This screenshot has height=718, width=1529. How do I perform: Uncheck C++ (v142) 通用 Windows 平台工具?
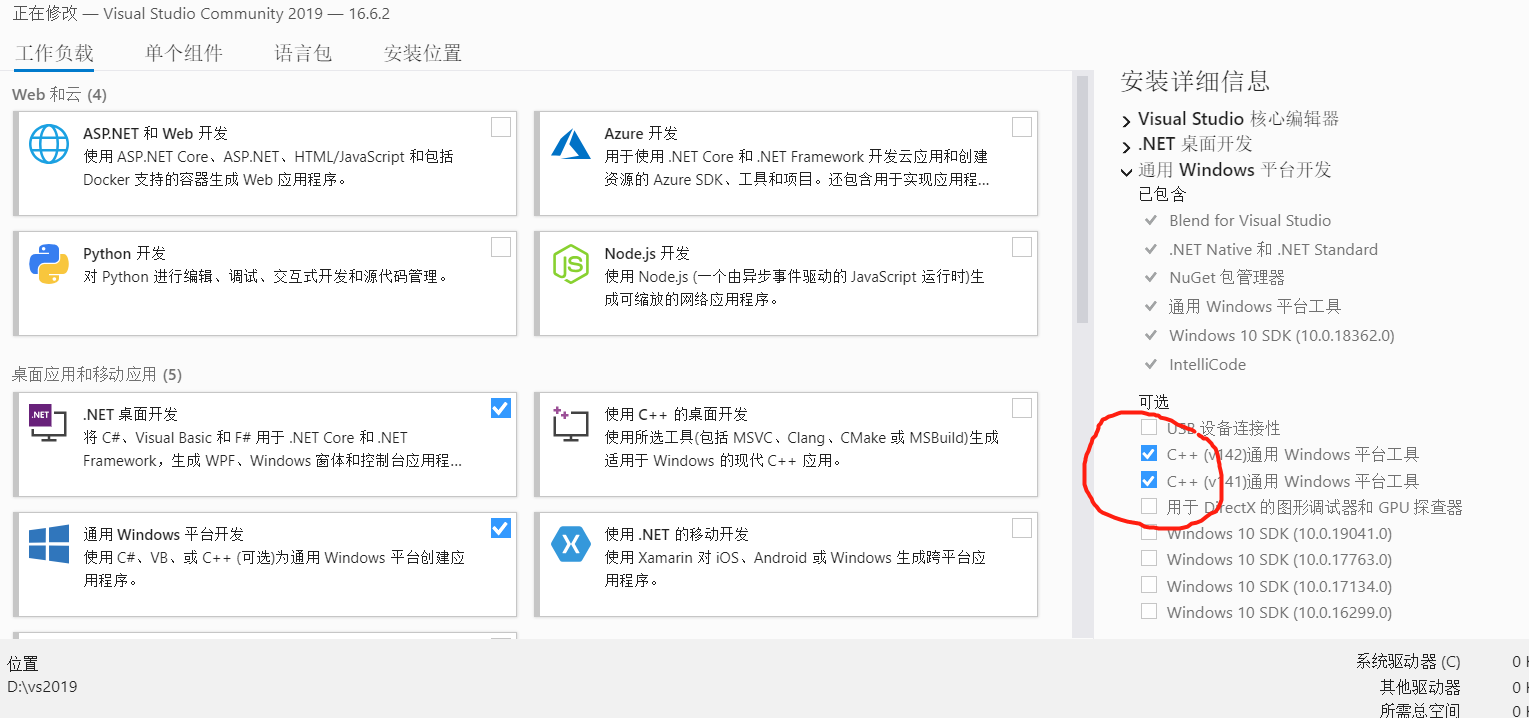pos(1149,454)
